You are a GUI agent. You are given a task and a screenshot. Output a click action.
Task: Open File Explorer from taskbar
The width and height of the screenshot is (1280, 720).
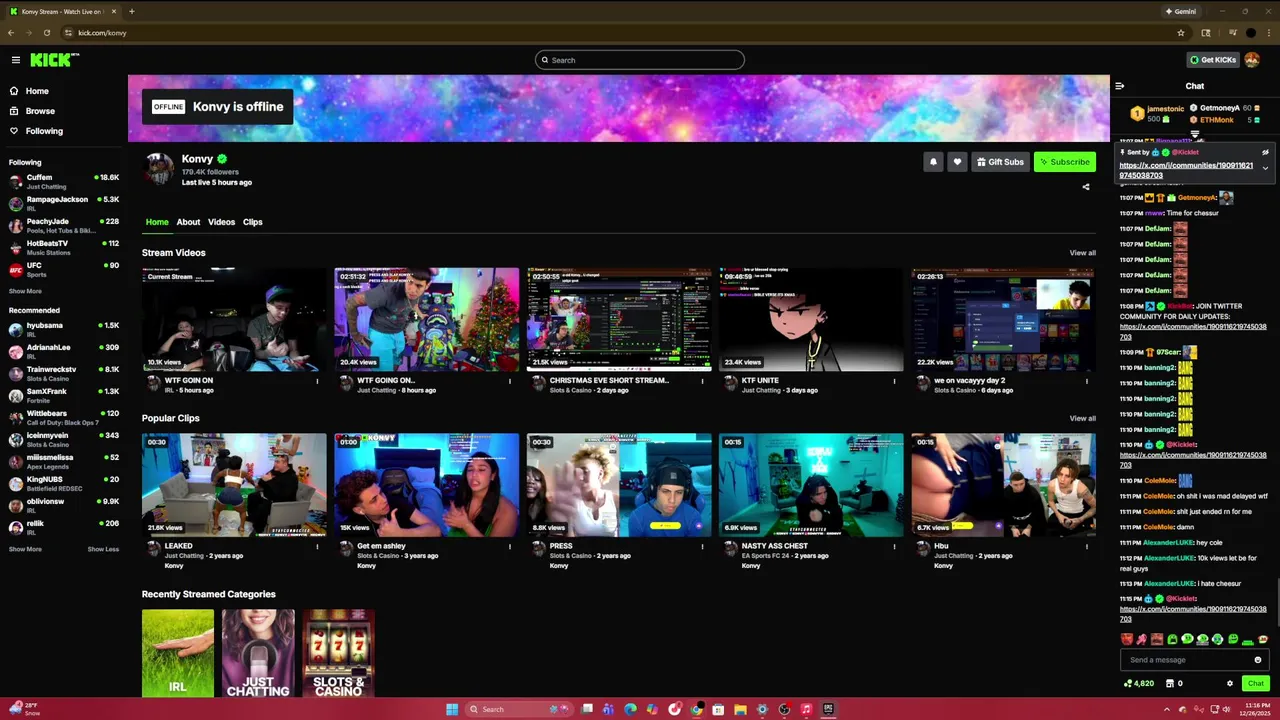pos(740,709)
